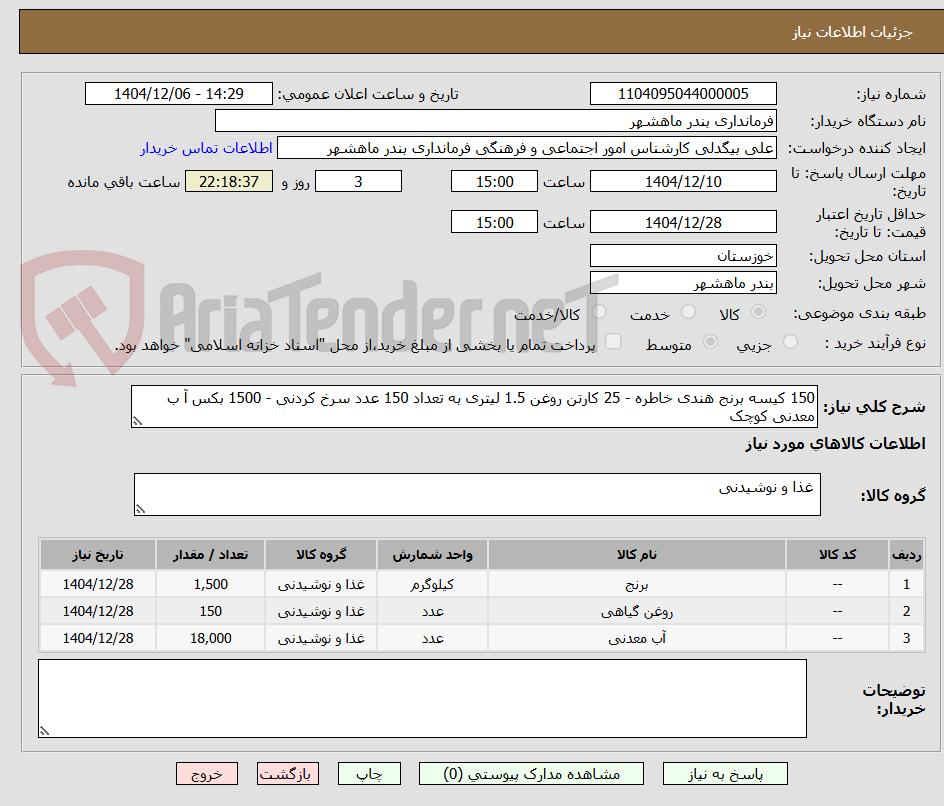Click the عدد unit in روغن گیاهی row

click(x=432, y=611)
